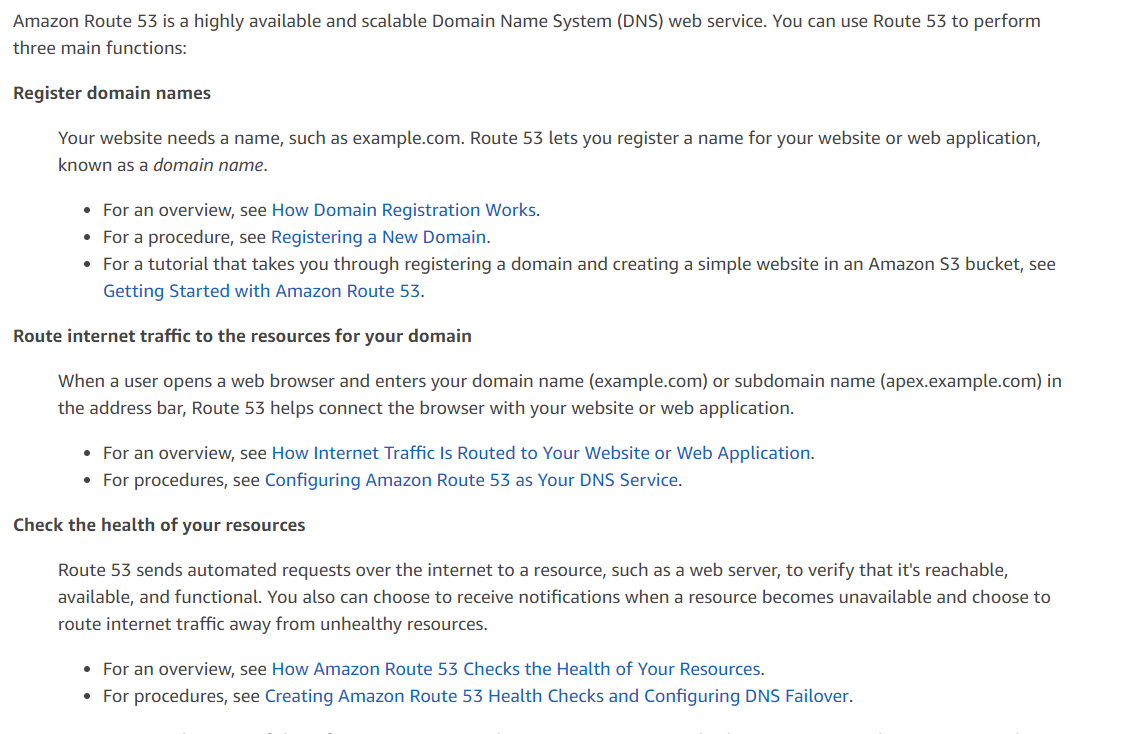Follow the Registering a New Domain link
1123x734 pixels.
pyautogui.click(x=378, y=237)
